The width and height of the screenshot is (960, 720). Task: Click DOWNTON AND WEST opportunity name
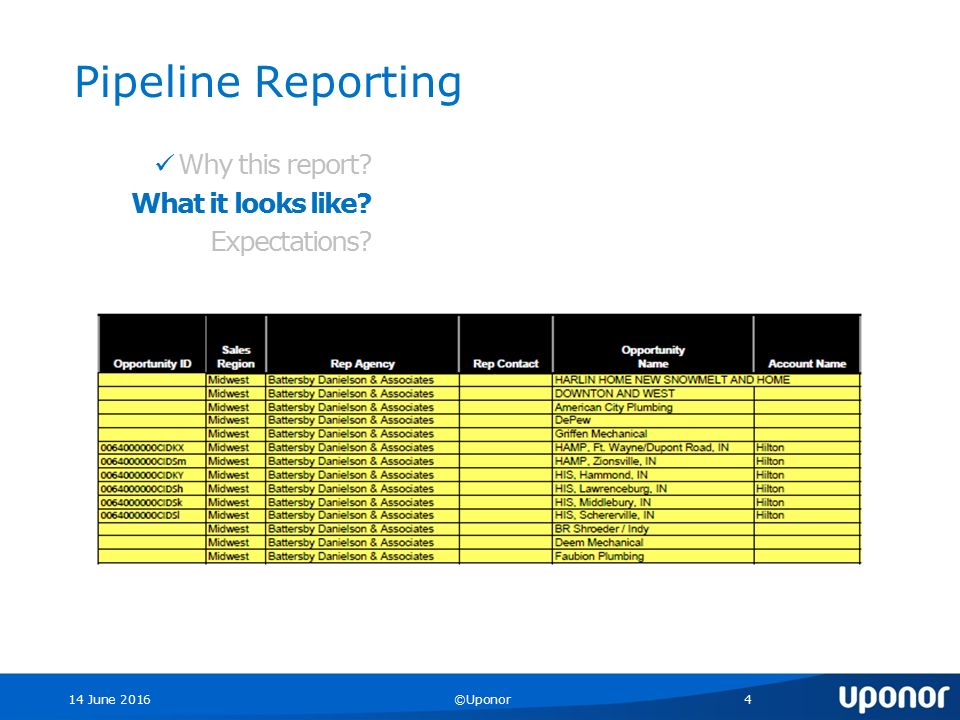click(653, 394)
